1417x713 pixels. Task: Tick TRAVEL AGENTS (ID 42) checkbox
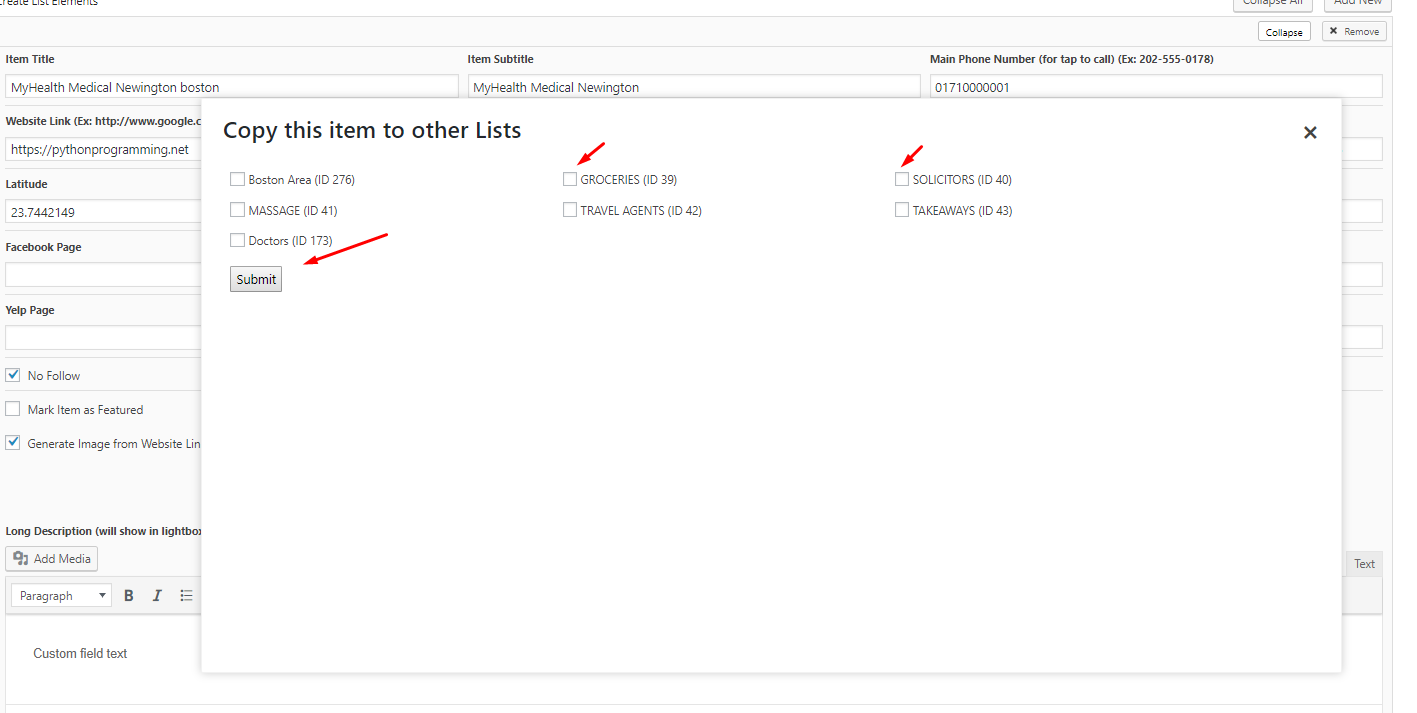tap(570, 210)
